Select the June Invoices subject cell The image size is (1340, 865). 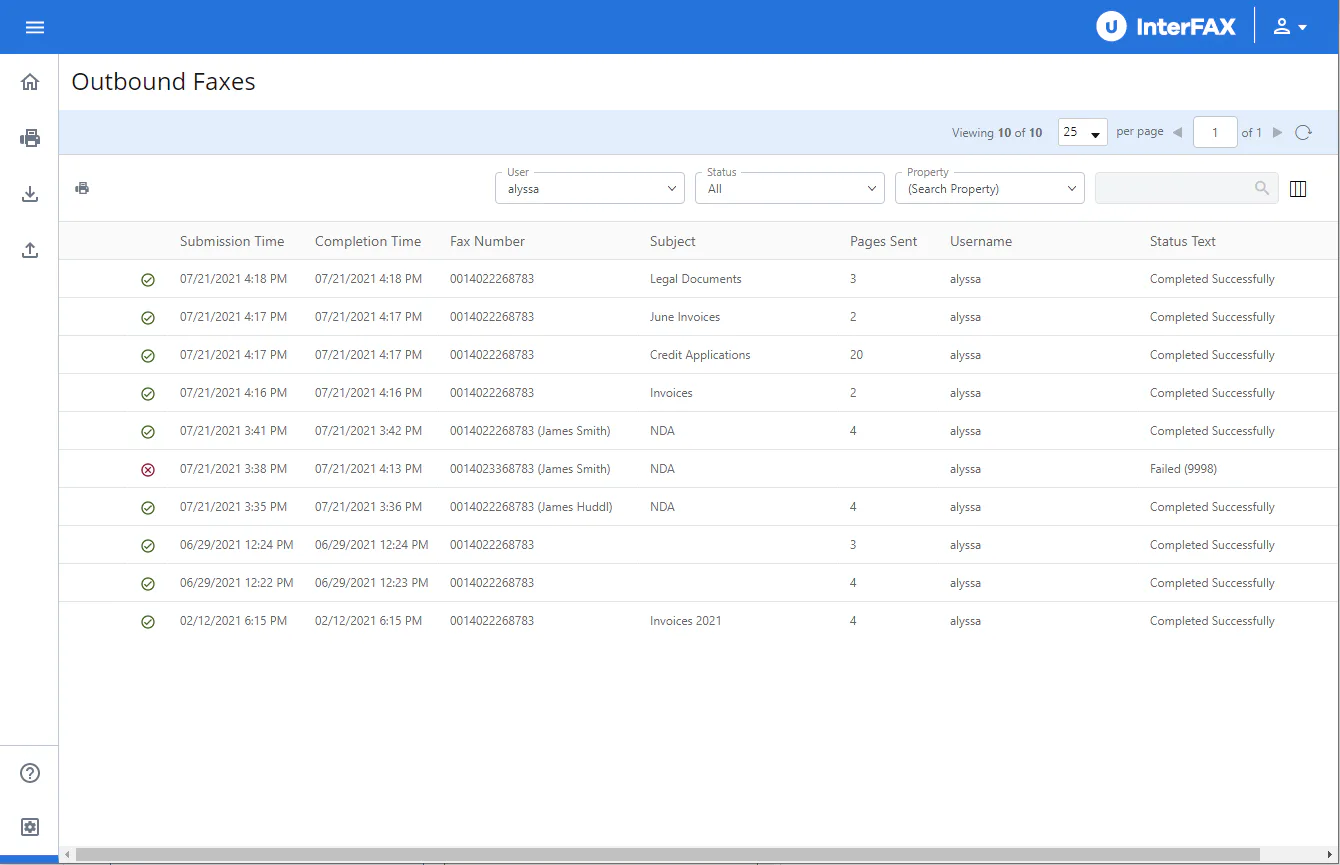pyautogui.click(x=685, y=317)
